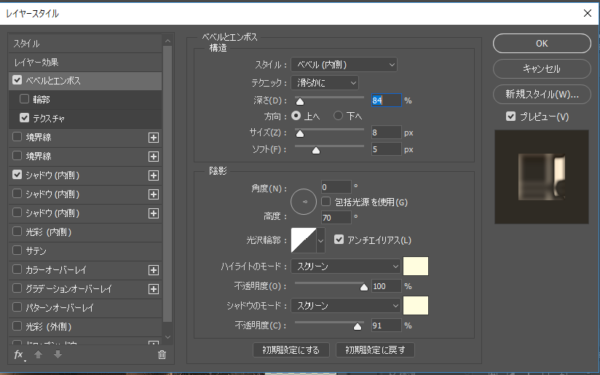Select テクスチャ sub-item label
Image resolution: width=600 pixels, height=375 pixels.
pyautogui.click(x=49, y=119)
